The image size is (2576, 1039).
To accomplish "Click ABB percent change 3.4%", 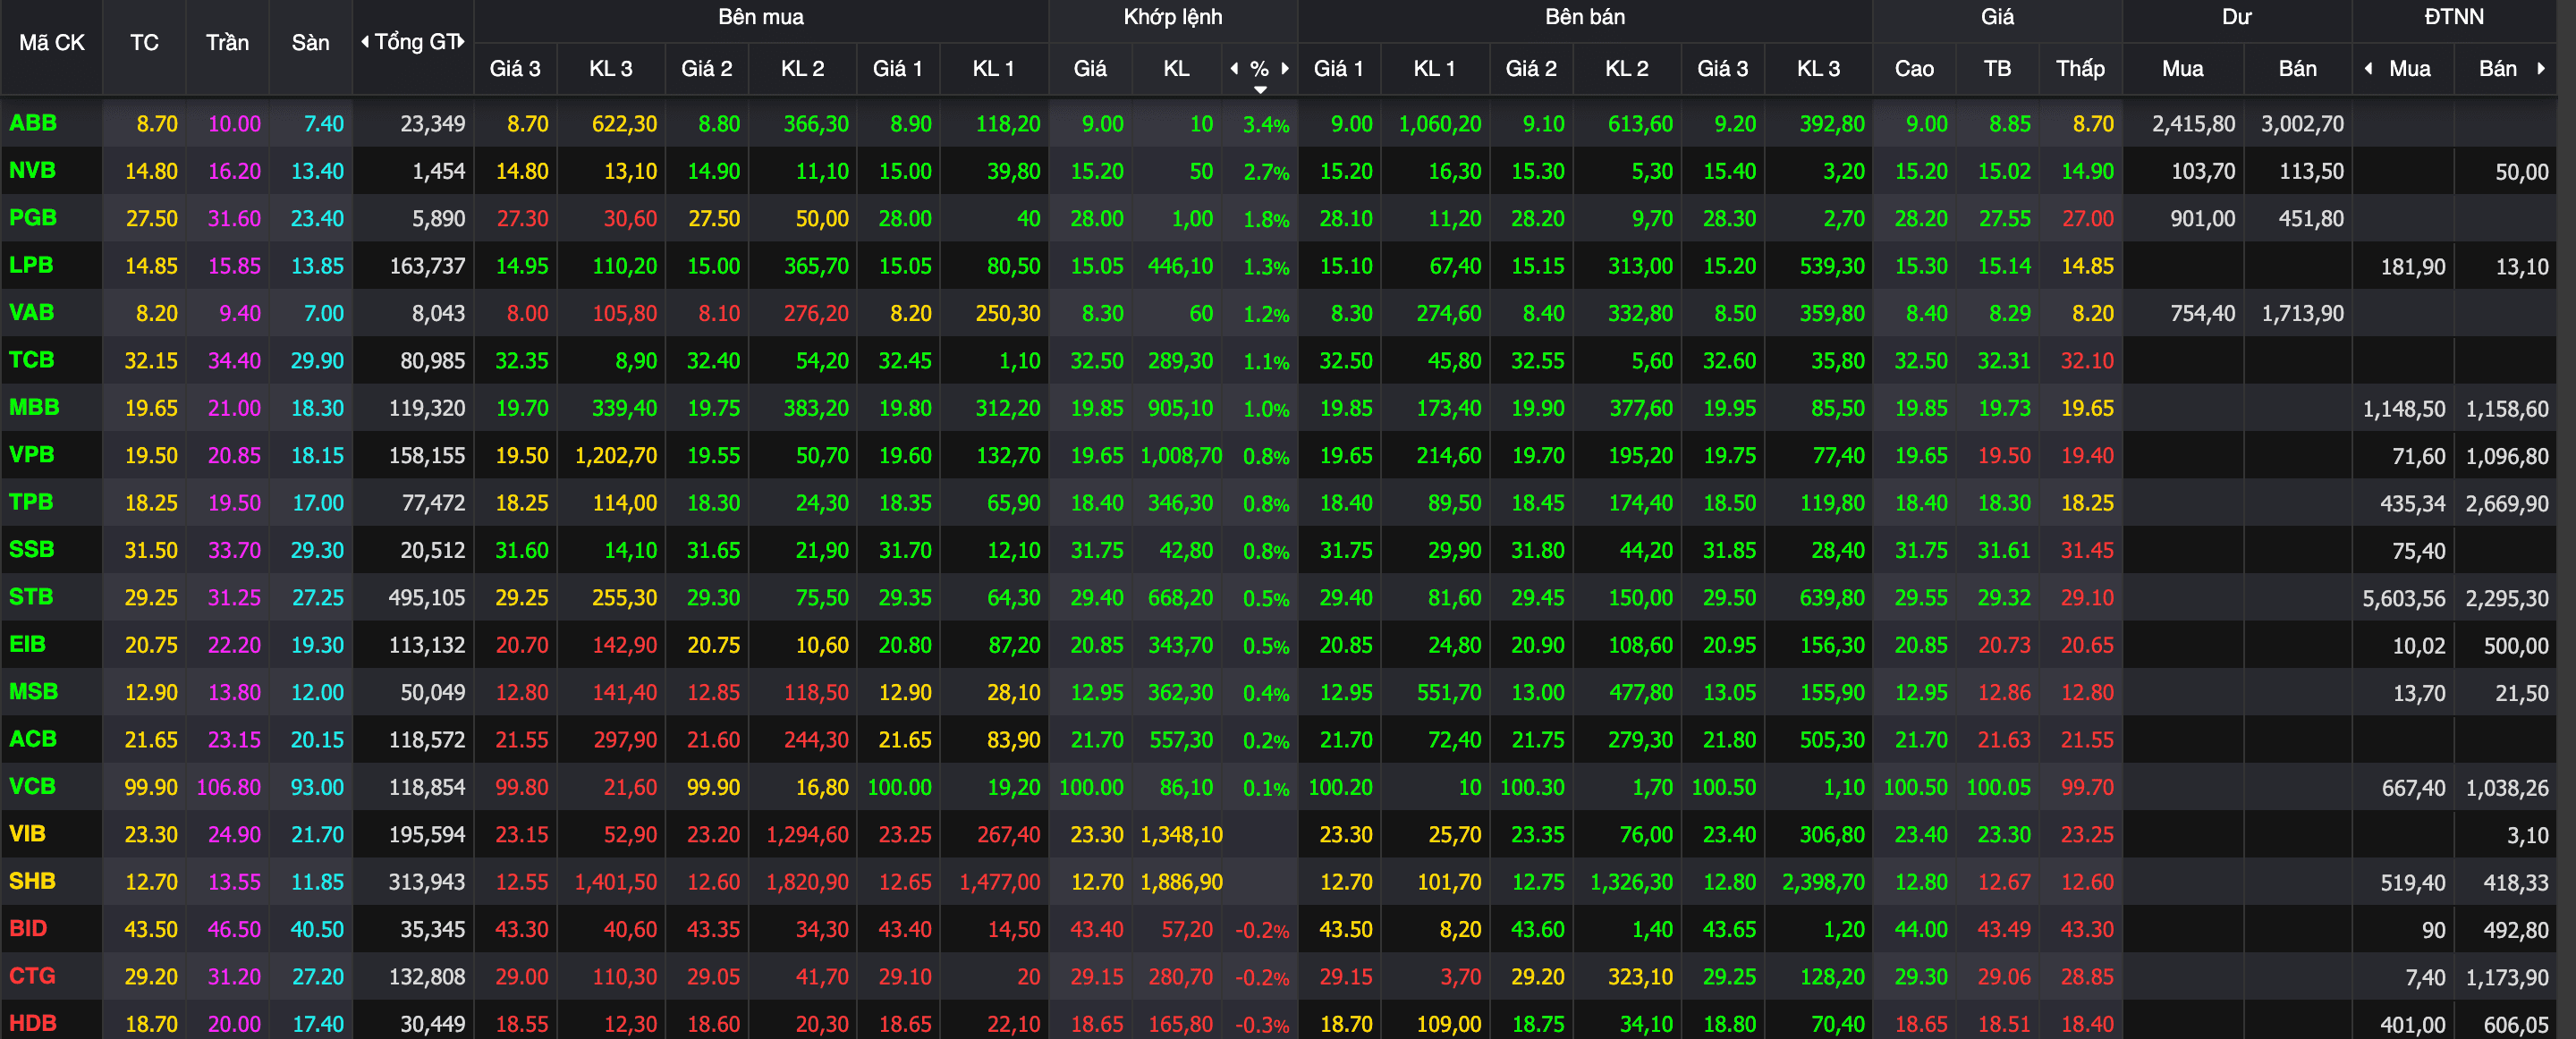I will click(x=1266, y=125).
